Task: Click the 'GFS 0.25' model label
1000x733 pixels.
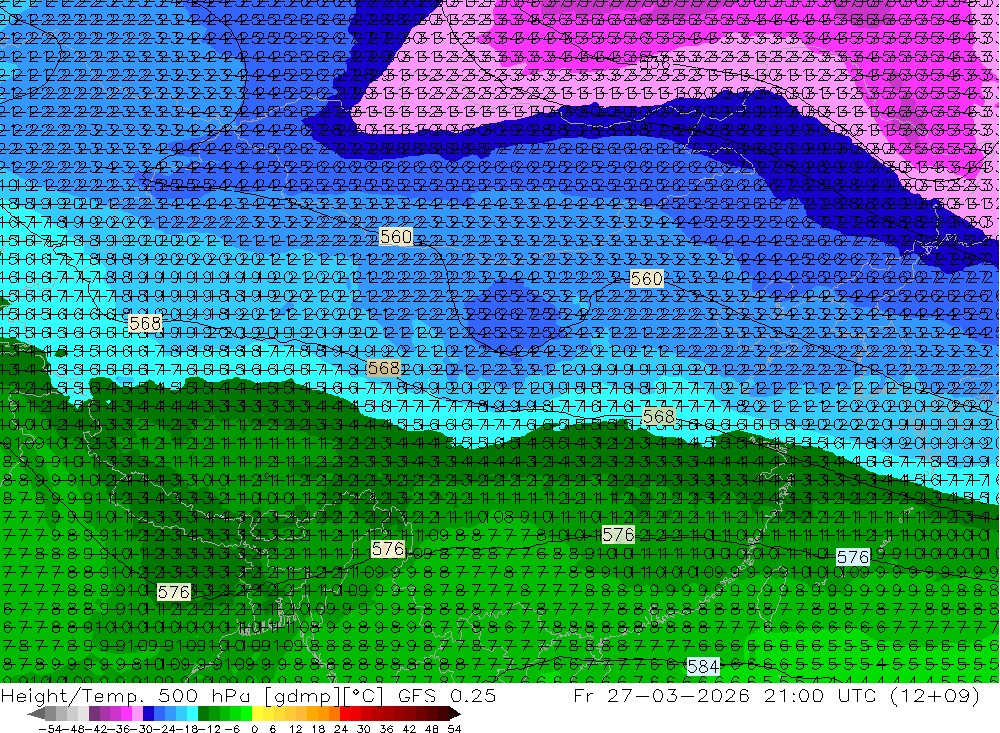Action: (x=446, y=695)
